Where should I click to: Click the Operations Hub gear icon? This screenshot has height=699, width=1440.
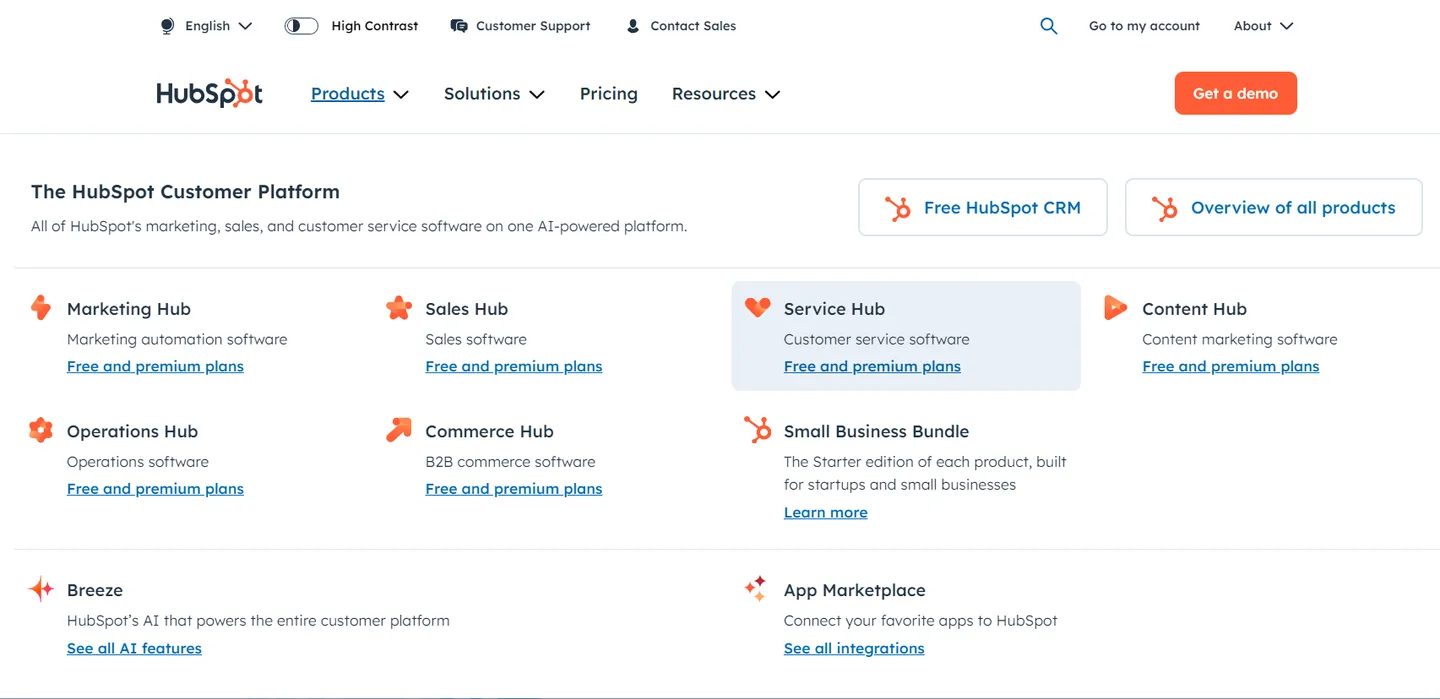click(x=41, y=430)
